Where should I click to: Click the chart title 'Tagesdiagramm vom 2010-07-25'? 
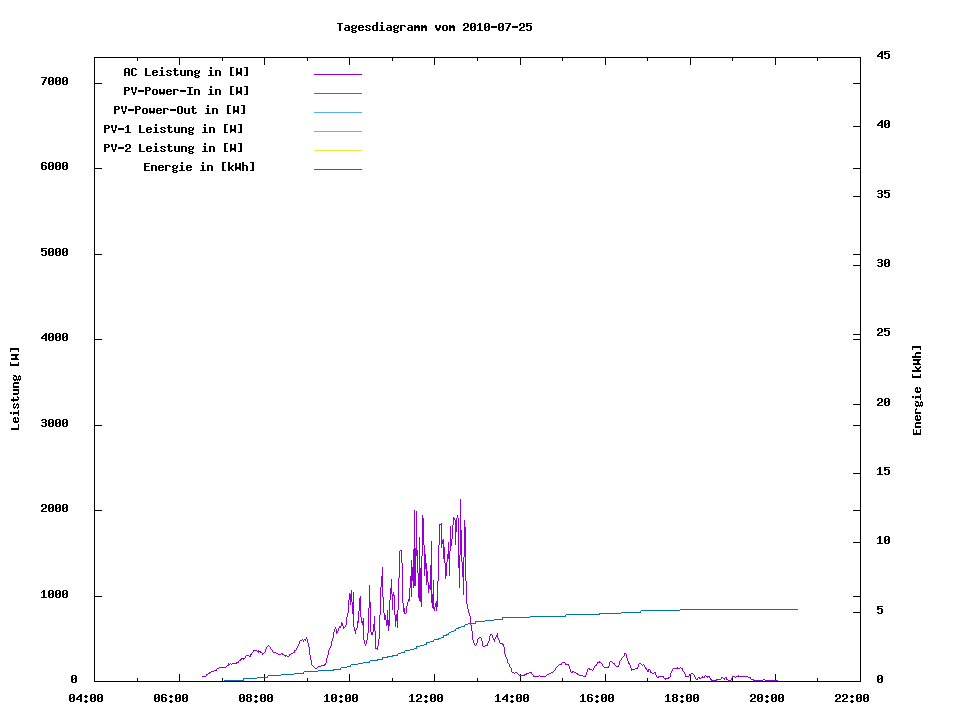click(434, 27)
